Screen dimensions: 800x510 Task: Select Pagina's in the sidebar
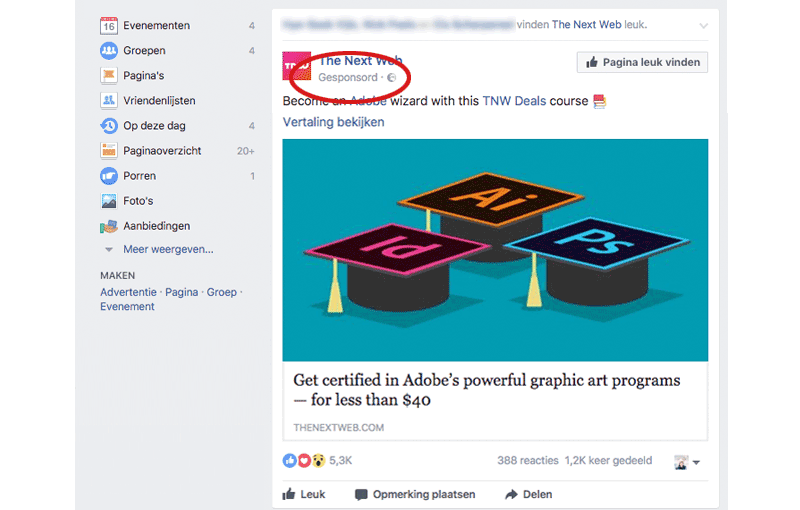tap(144, 75)
